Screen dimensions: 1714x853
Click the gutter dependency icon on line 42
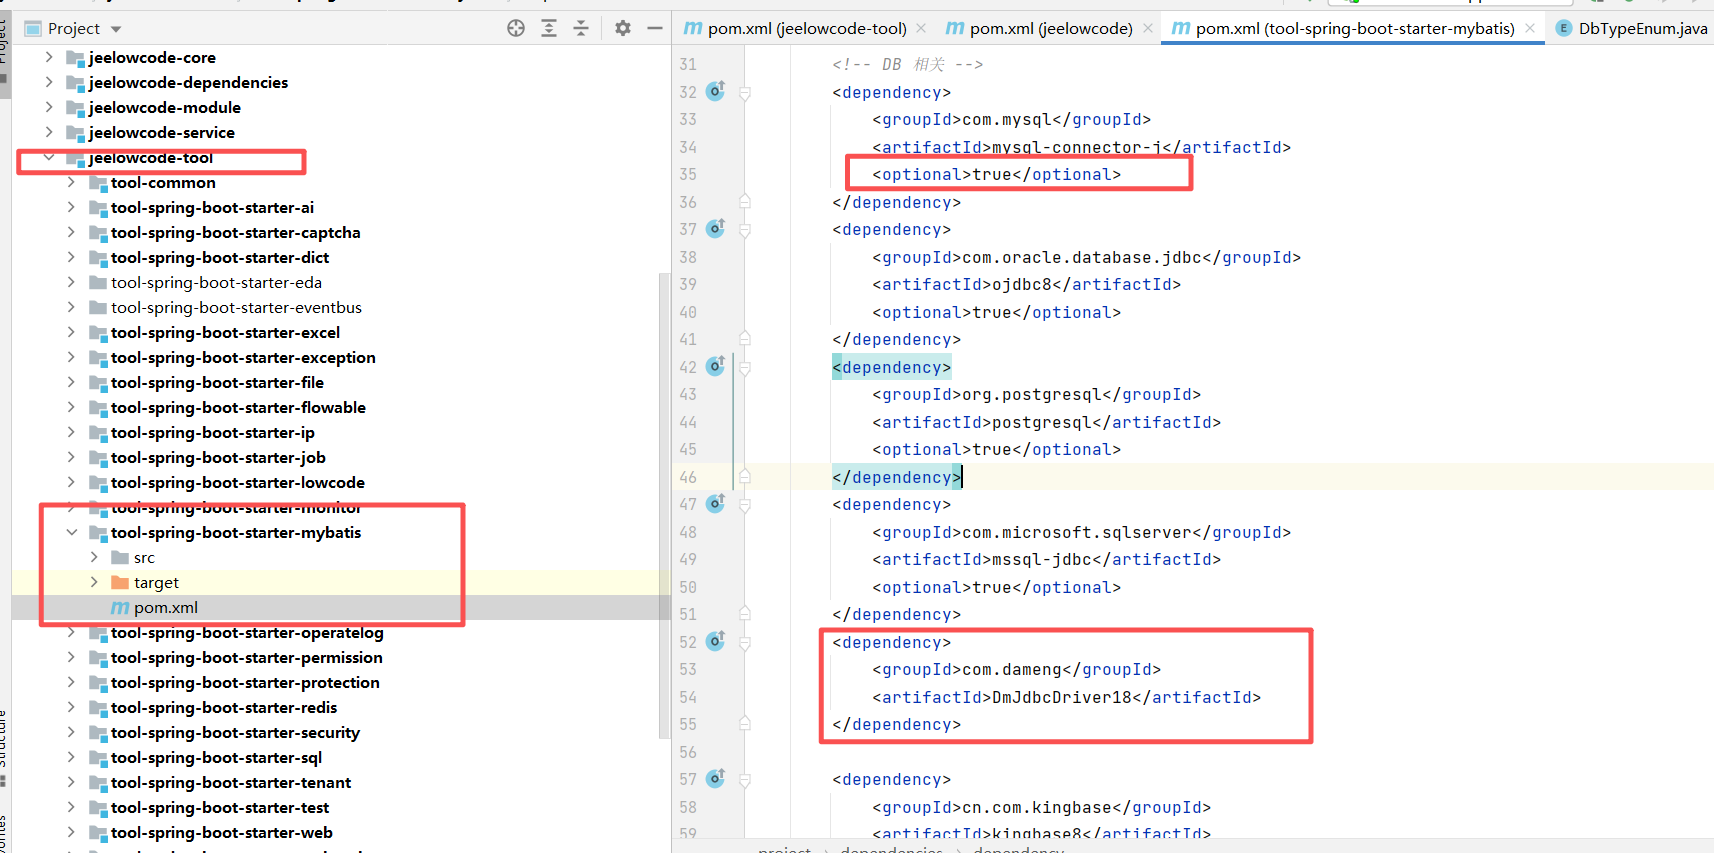coord(716,367)
